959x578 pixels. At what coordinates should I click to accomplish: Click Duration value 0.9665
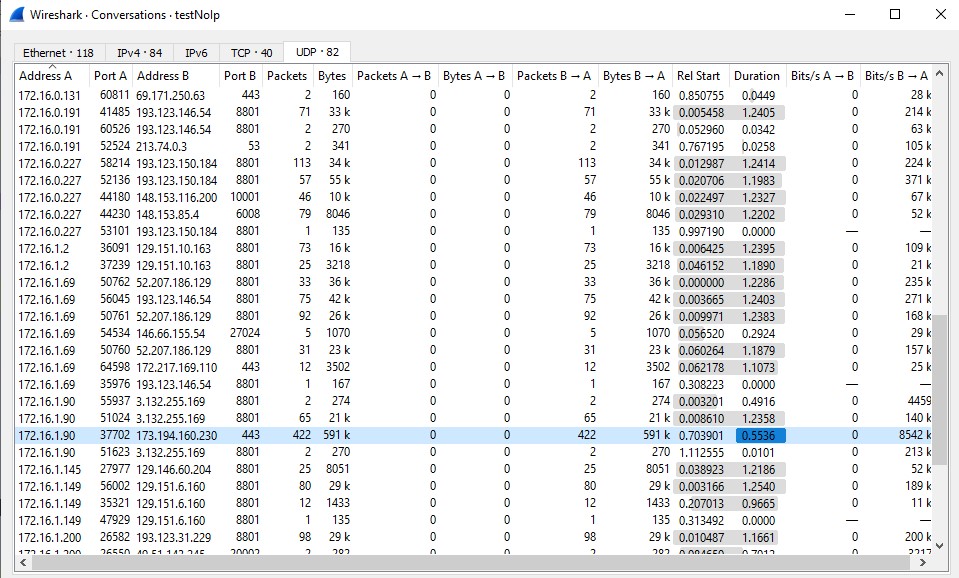[x=758, y=504]
